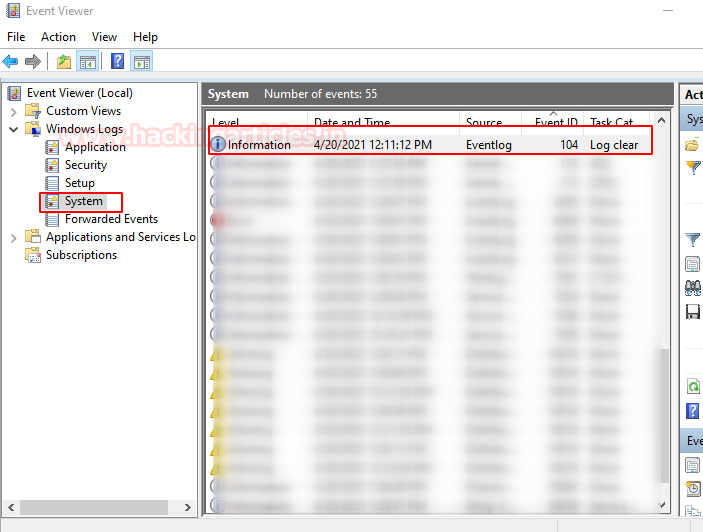Open the blue Help toolbar icon
703x532 pixels.
(x=117, y=61)
